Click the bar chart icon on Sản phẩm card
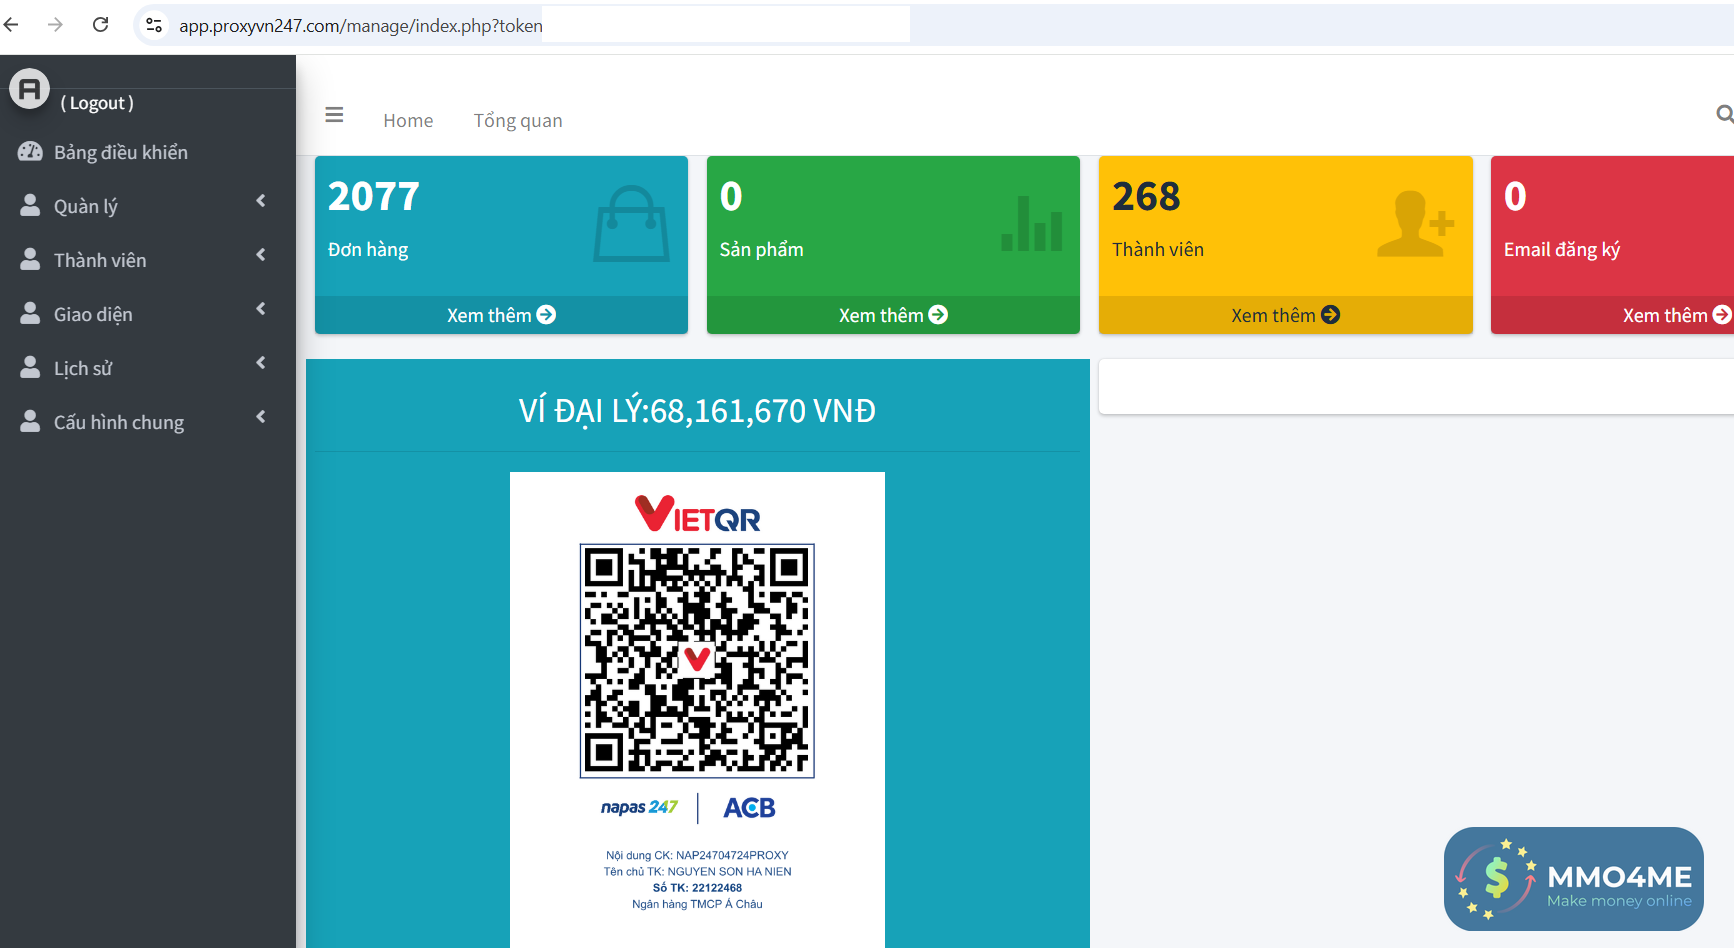1734x948 pixels. (1032, 223)
